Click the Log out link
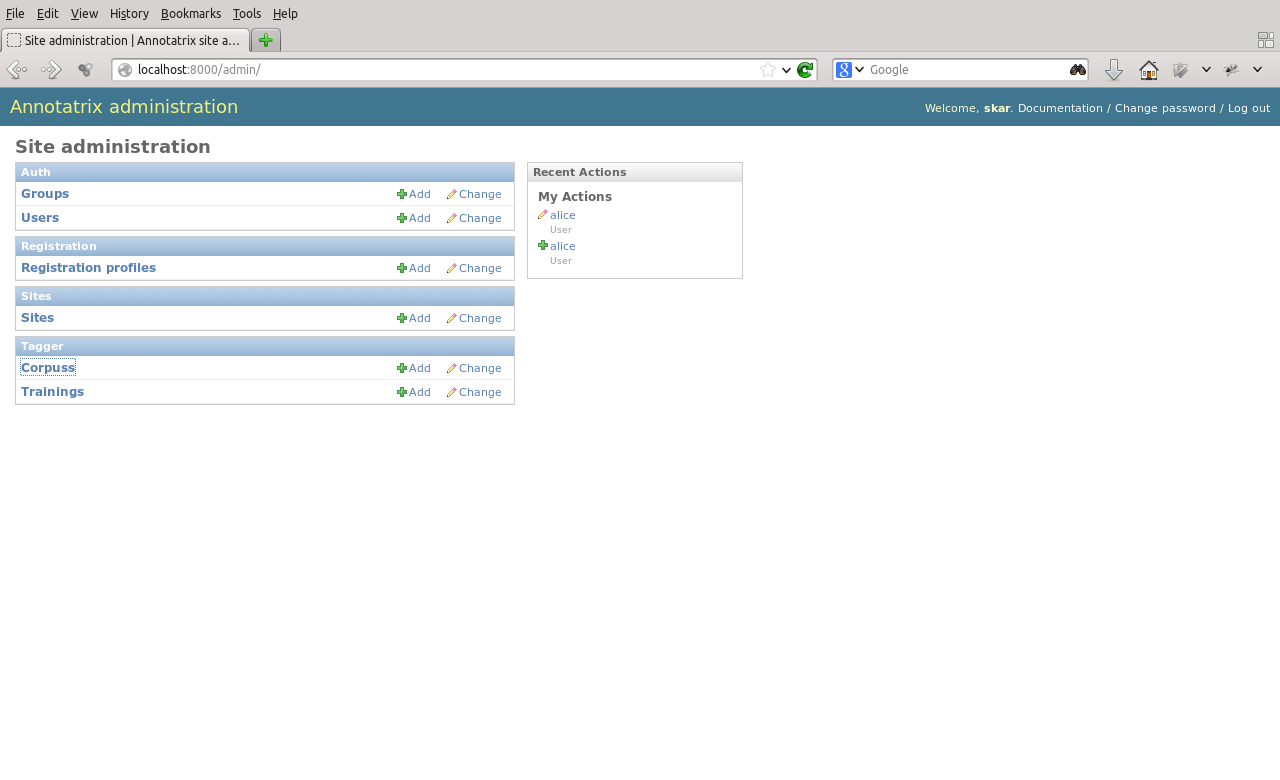This screenshot has height=780, width=1280. pos(1248,108)
